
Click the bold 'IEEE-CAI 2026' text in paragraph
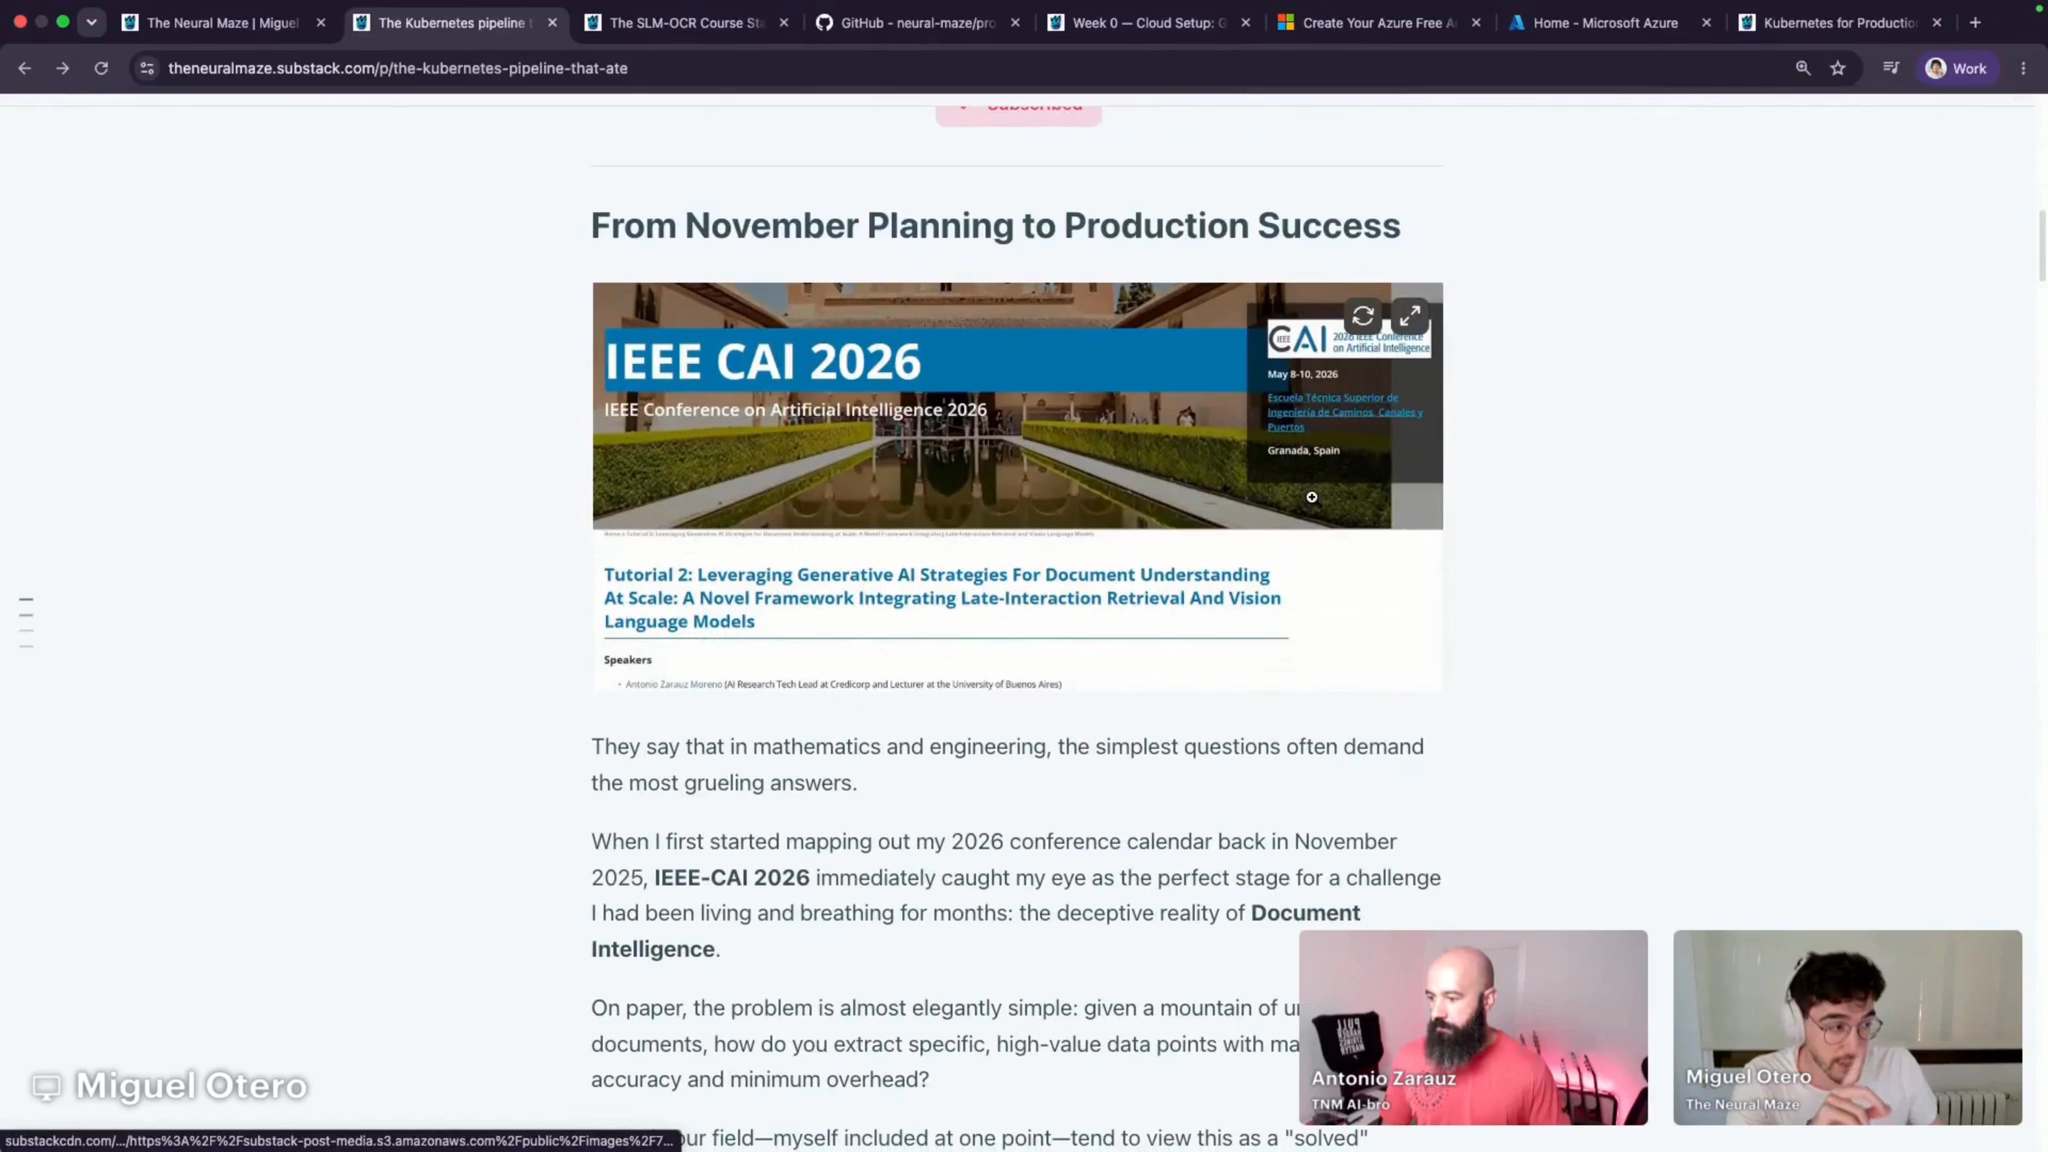click(x=731, y=878)
